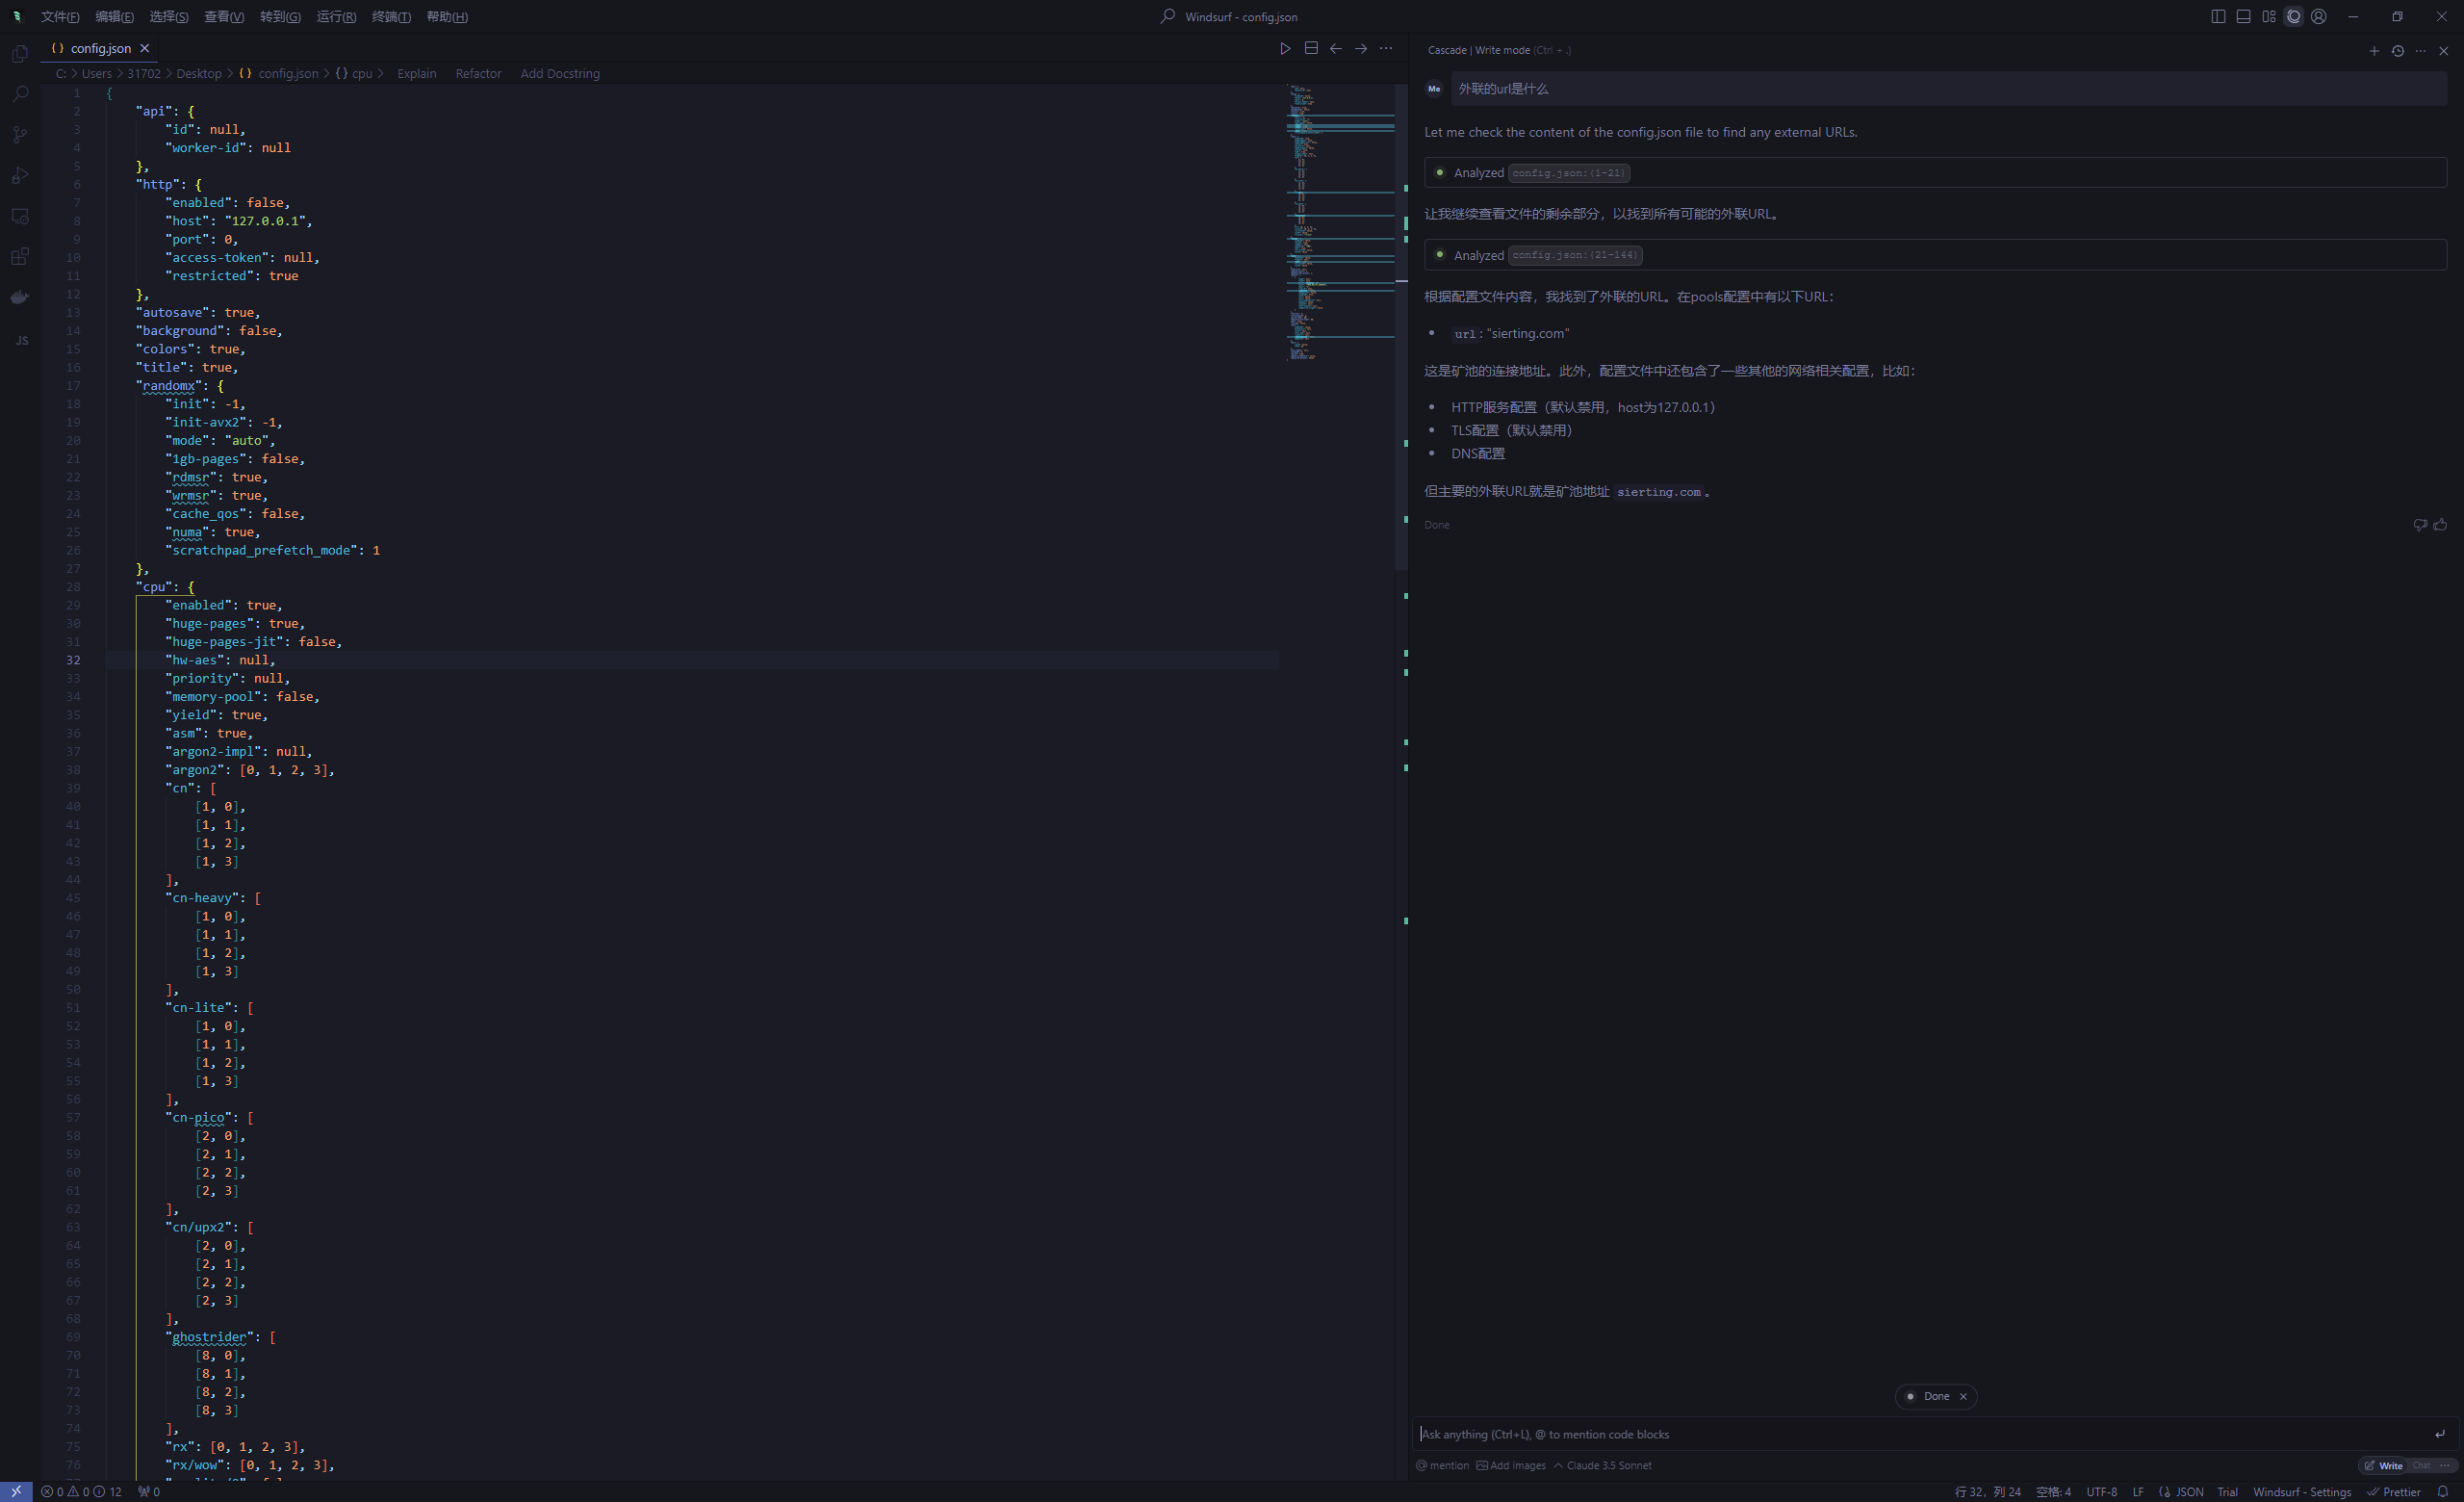Toggle the Cascade panel icon in title bar

click(2293, 16)
